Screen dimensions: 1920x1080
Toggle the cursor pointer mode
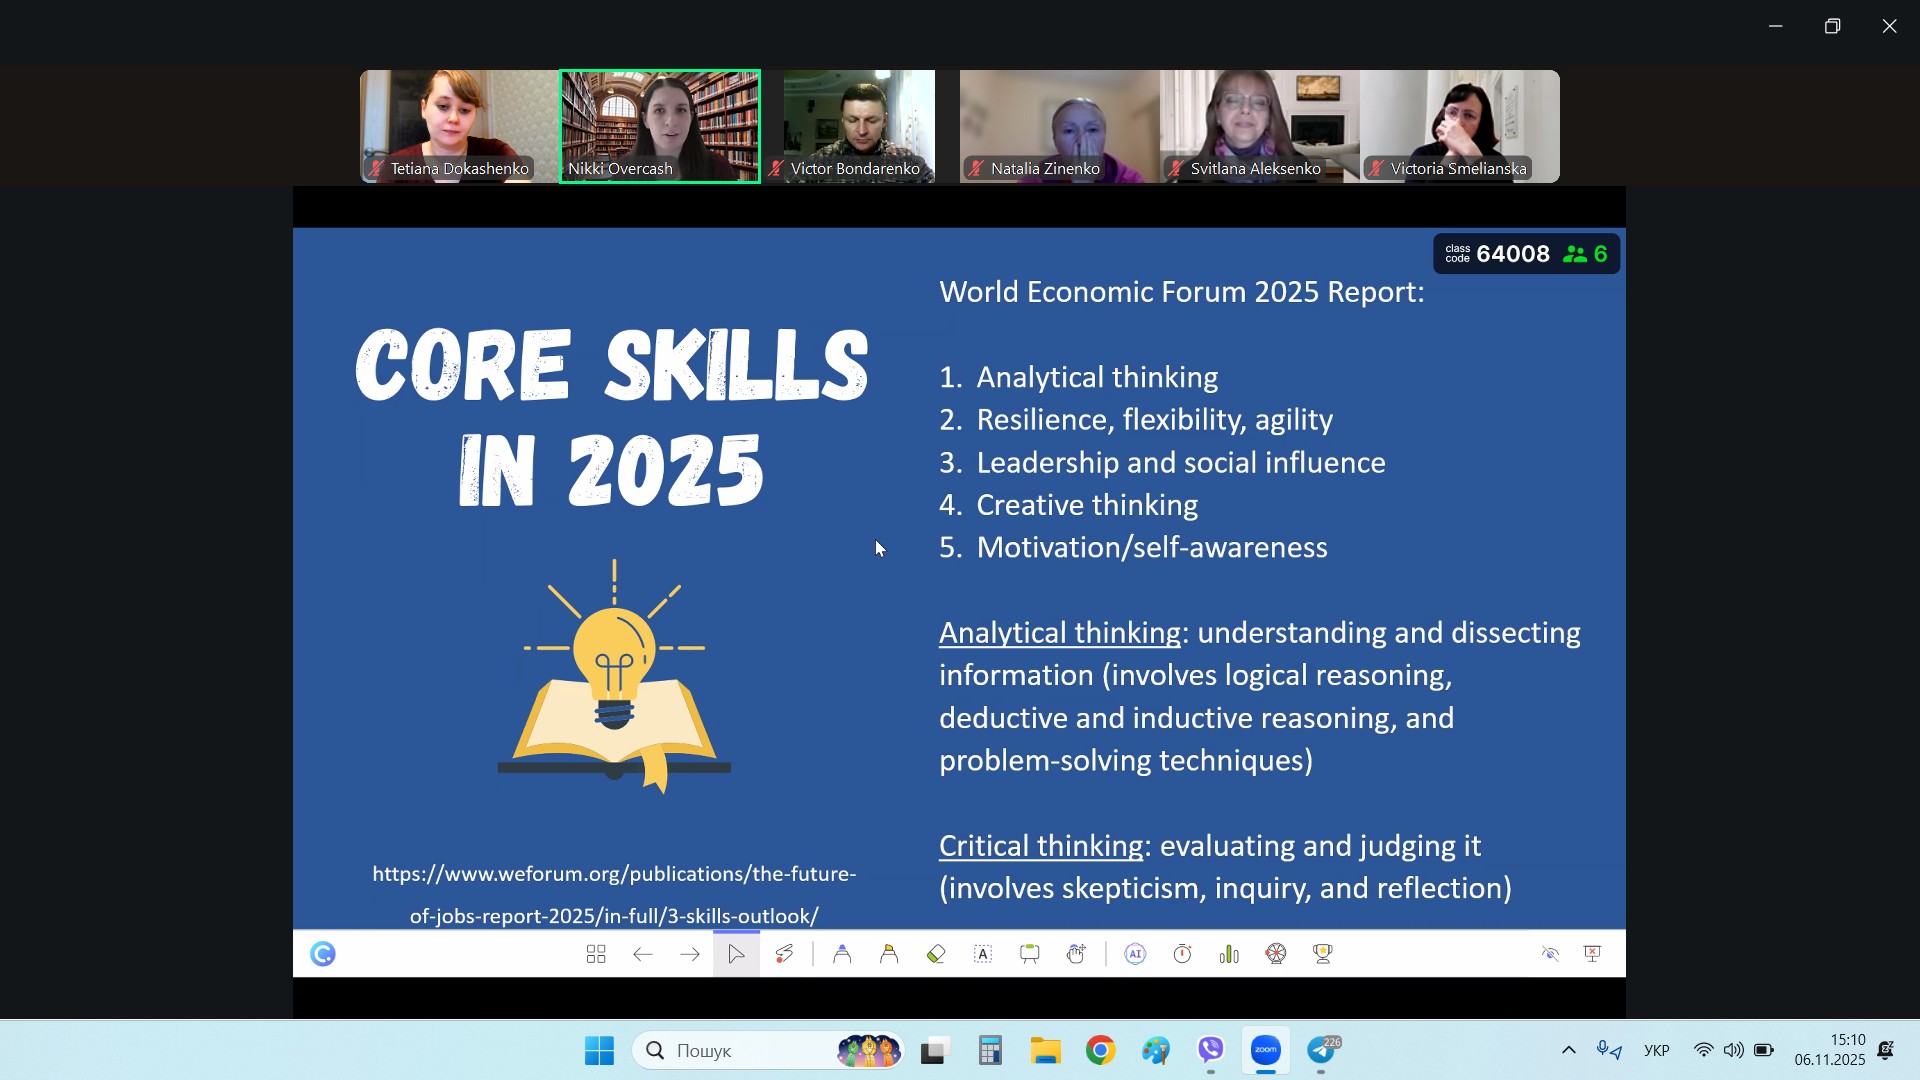(736, 955)
